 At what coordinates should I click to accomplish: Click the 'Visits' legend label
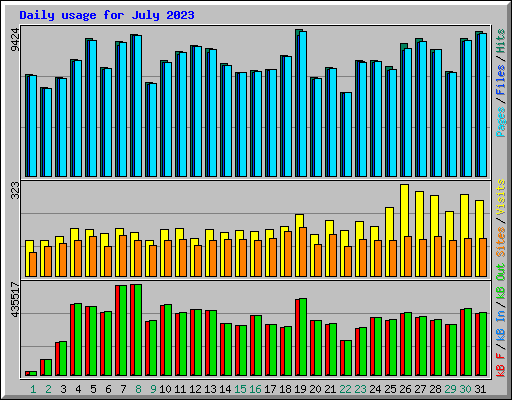click(501, 197)
